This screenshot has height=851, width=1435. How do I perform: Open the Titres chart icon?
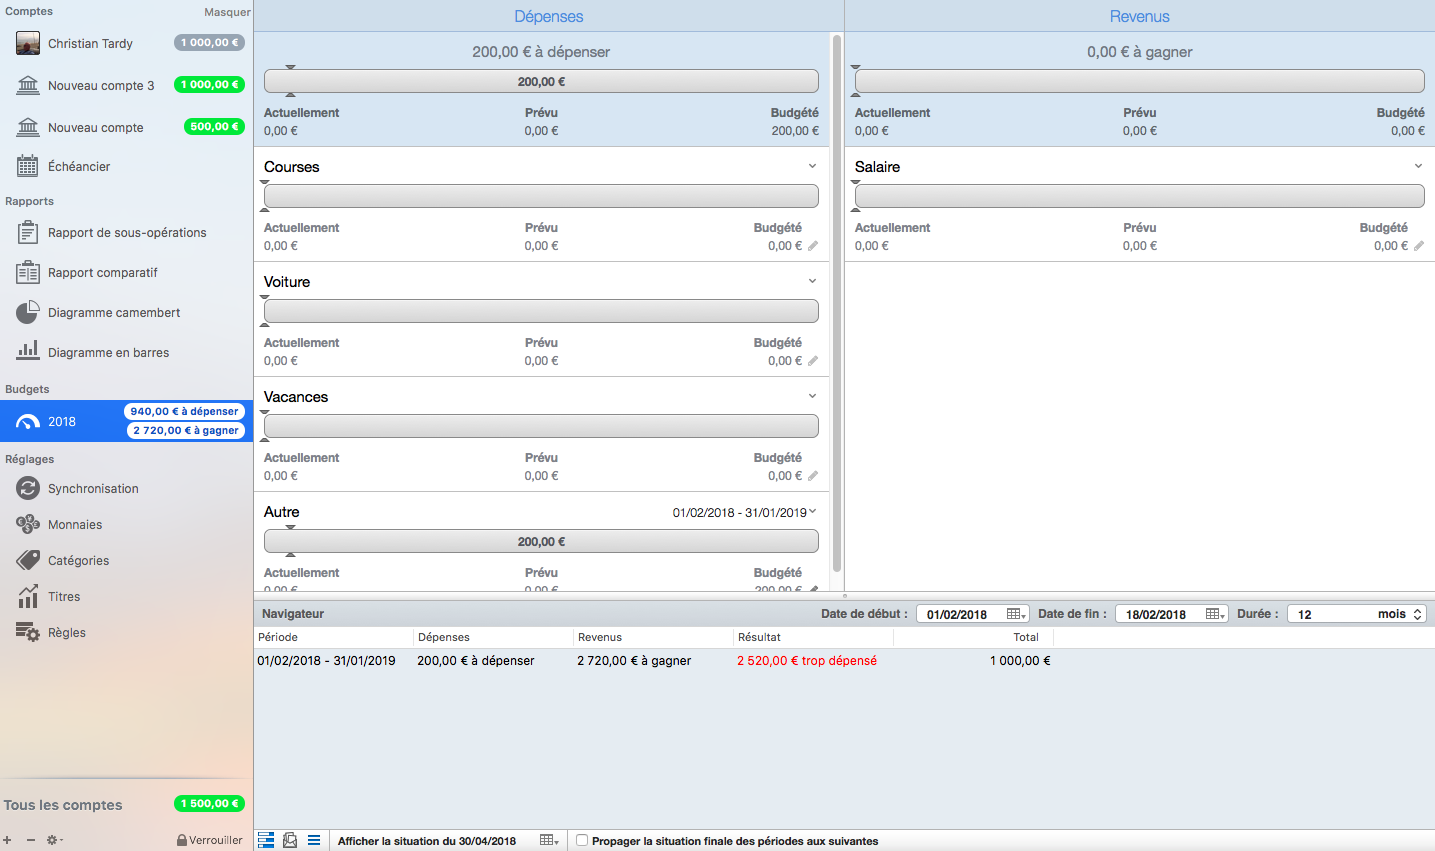click(28, 596)
